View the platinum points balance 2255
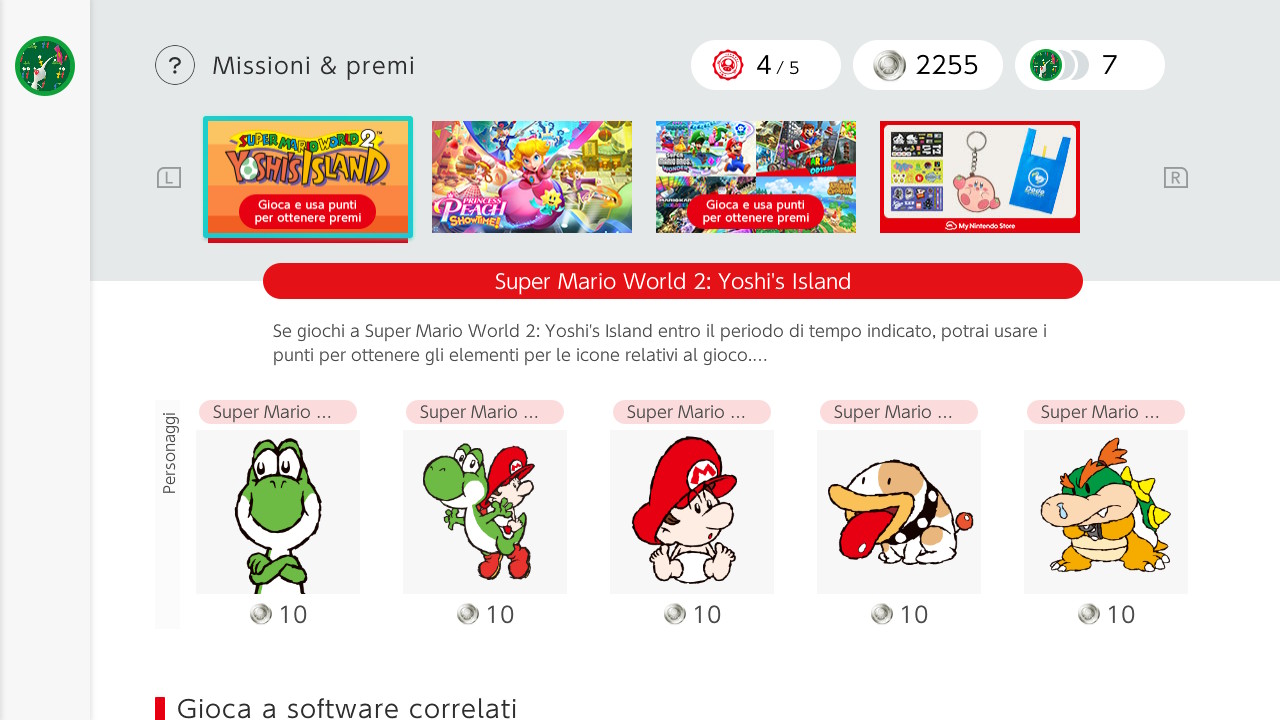The width and height of the screenshot is (1280, 720). click(x=928, y=65)
